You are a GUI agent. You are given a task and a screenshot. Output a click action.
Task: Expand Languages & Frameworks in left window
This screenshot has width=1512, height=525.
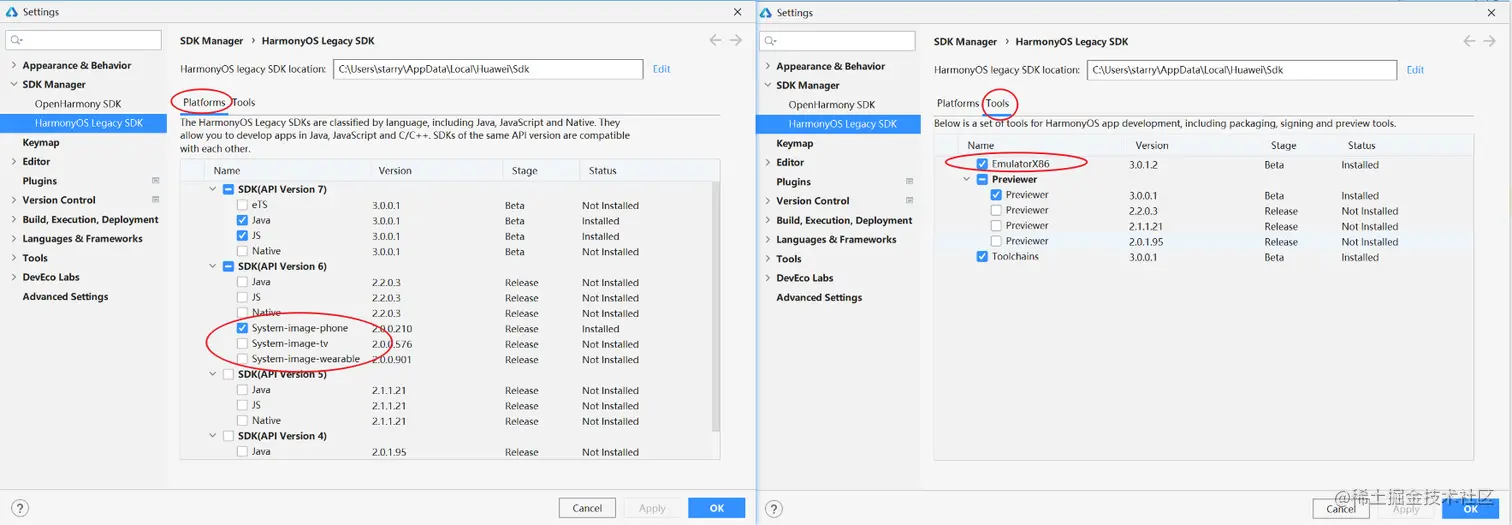[14, 238]
